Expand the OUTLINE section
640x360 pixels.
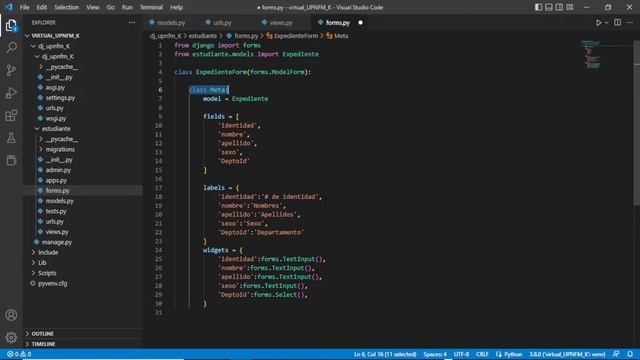pyautogui.click(x=42, y=334)
